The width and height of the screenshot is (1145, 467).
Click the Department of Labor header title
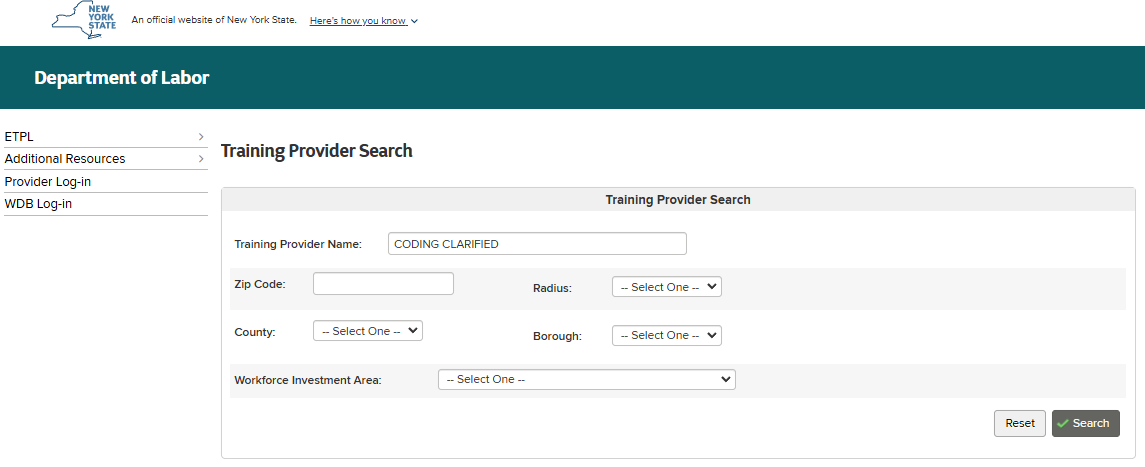tap(122, 78)
